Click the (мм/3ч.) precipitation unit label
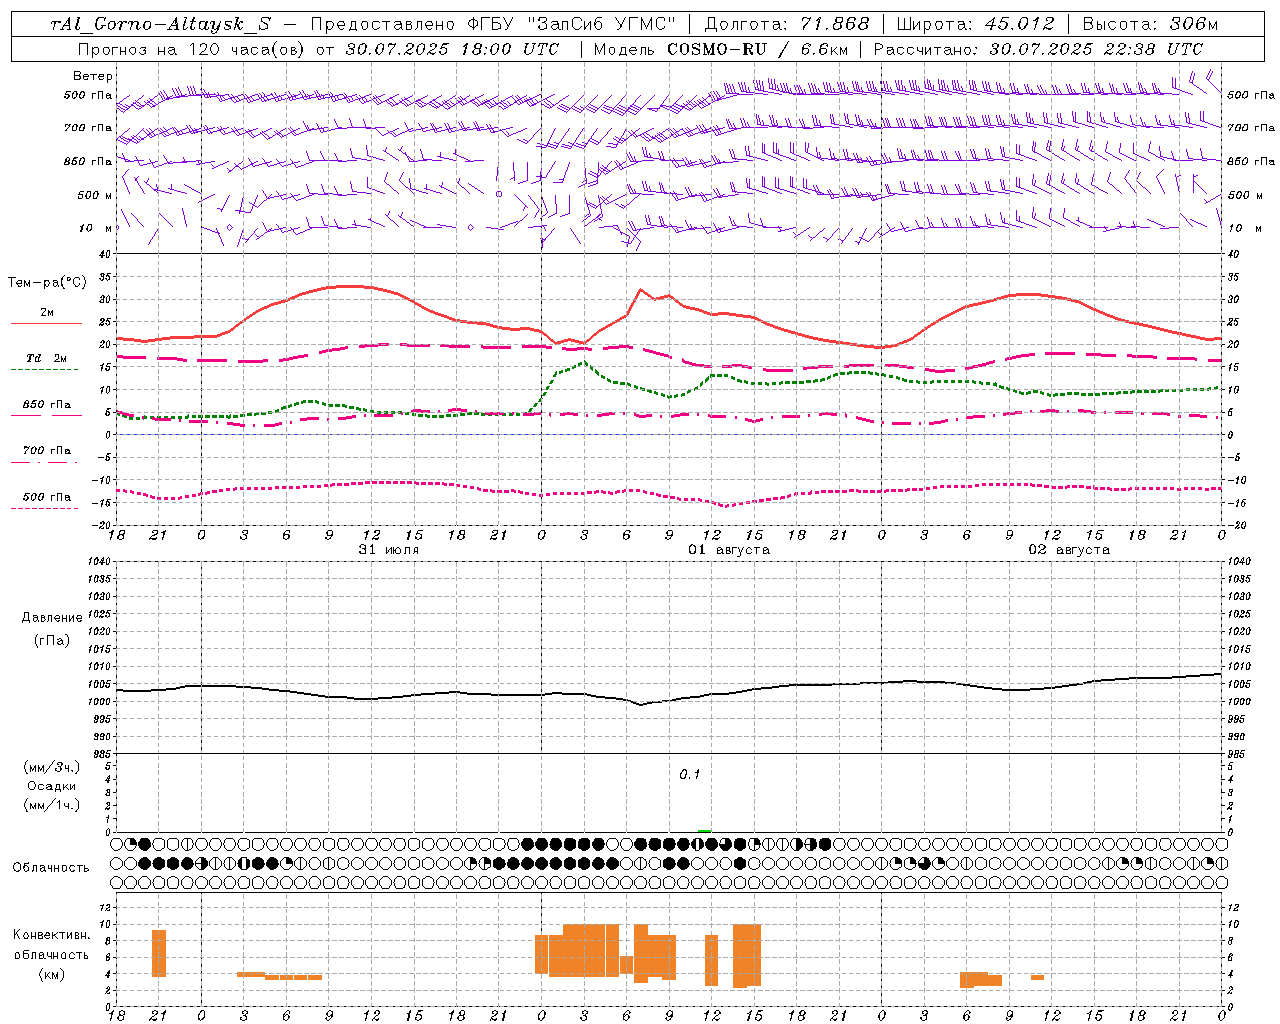 click(51, 767)
